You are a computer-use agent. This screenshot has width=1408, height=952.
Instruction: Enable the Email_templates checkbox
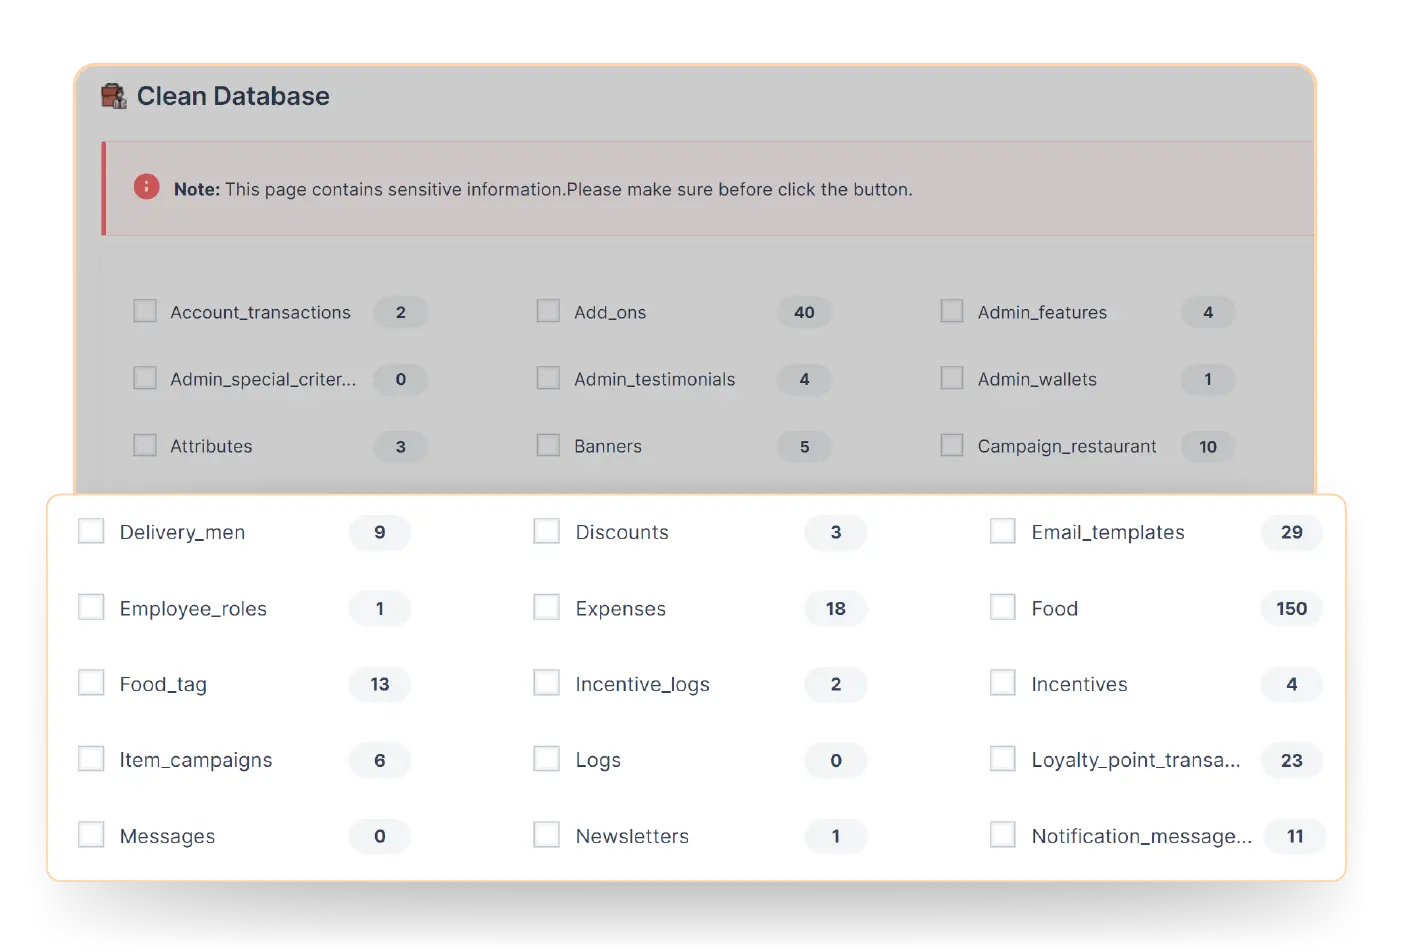(x=1003, y=531)
